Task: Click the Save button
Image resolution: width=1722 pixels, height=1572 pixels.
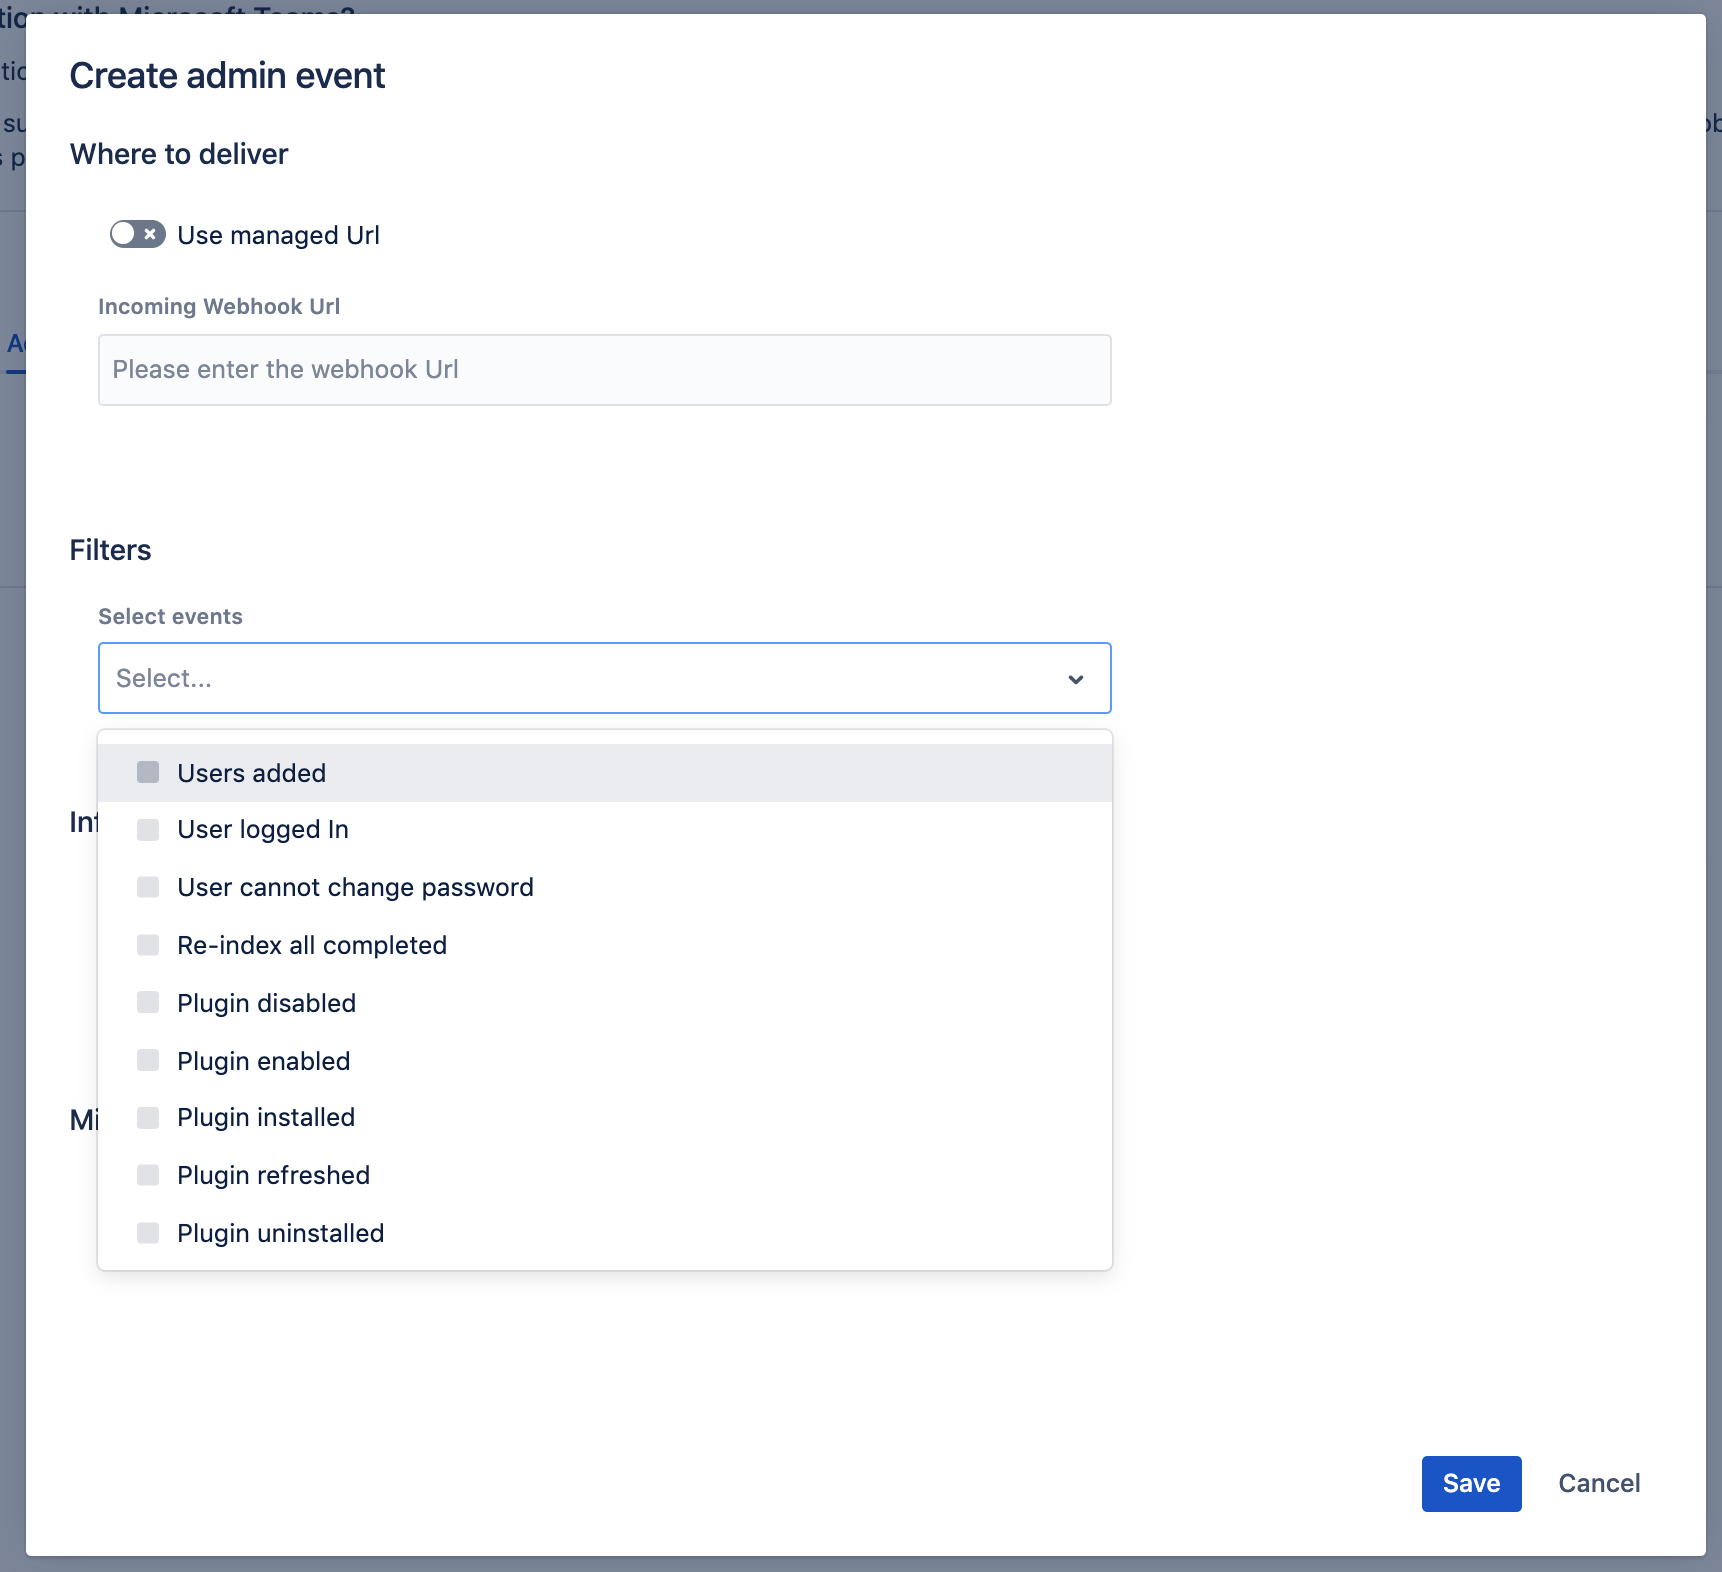Action: coord(1471,1484)
